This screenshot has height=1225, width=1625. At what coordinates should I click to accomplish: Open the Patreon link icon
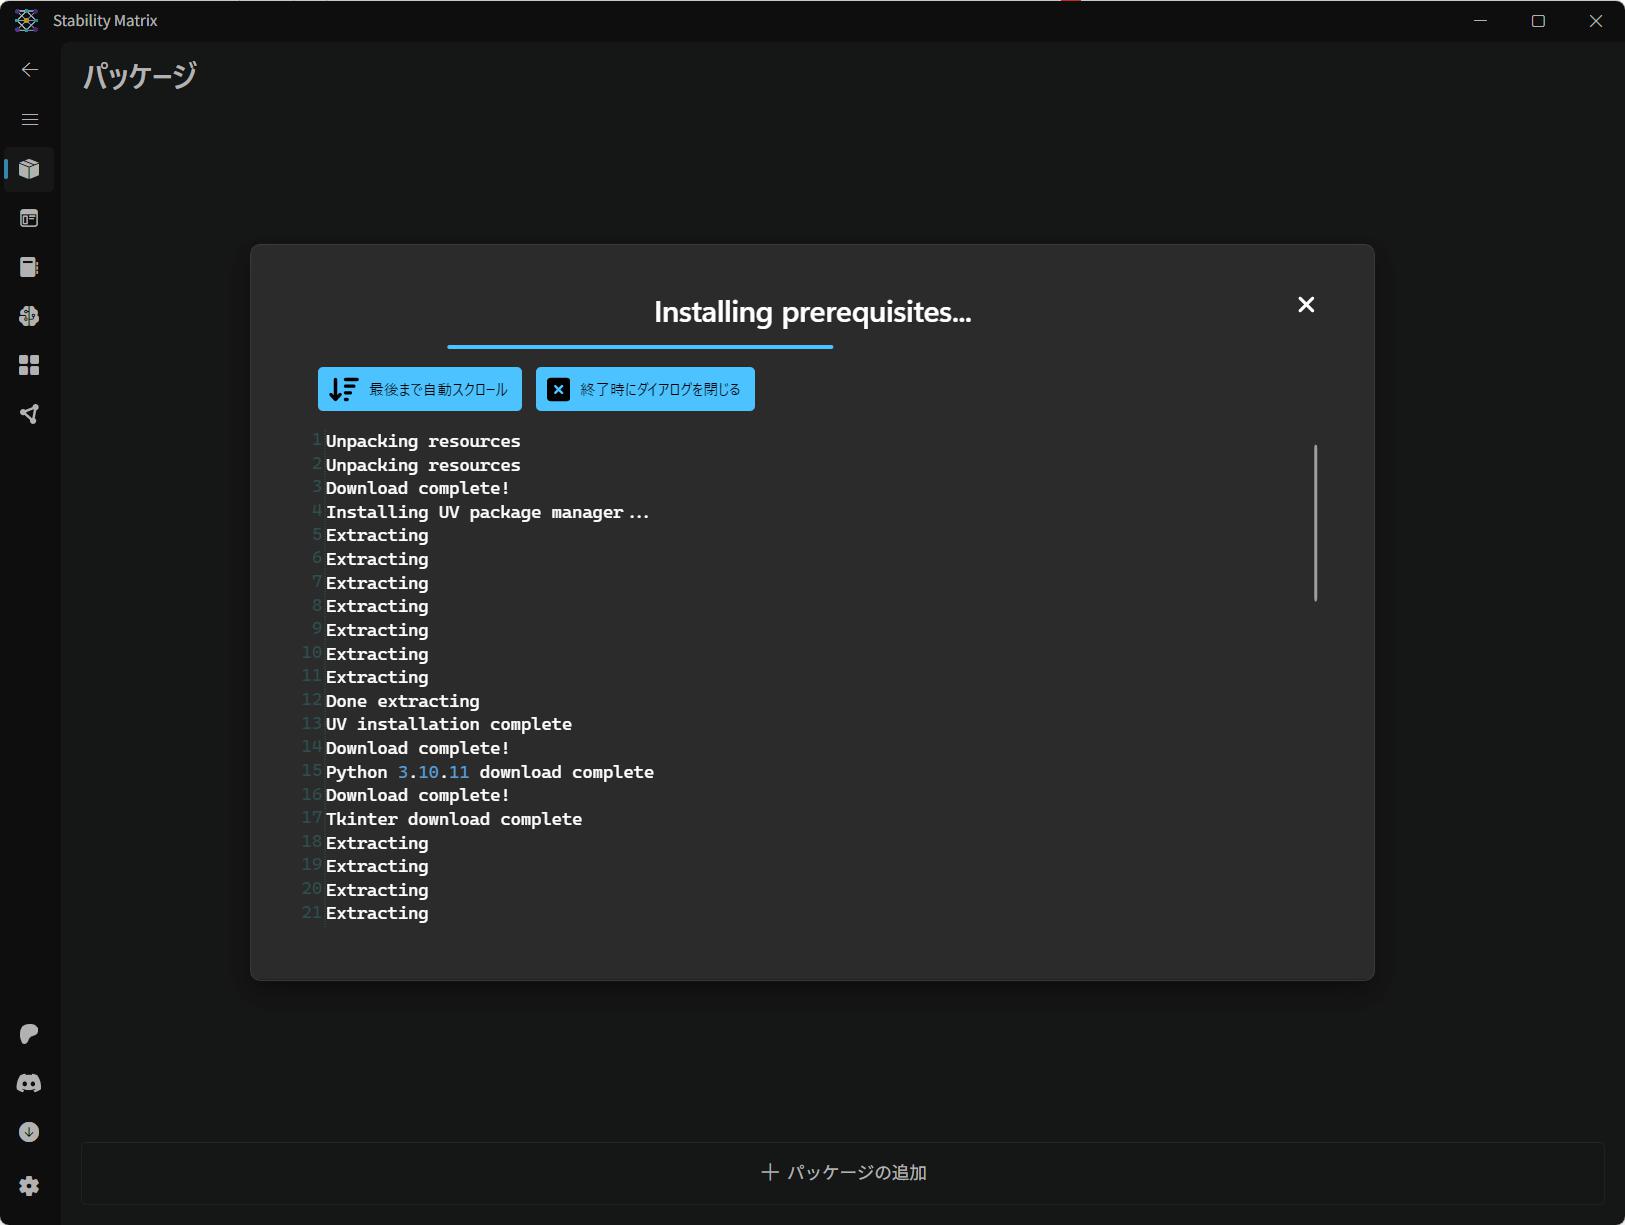(x=29, y=1033)
